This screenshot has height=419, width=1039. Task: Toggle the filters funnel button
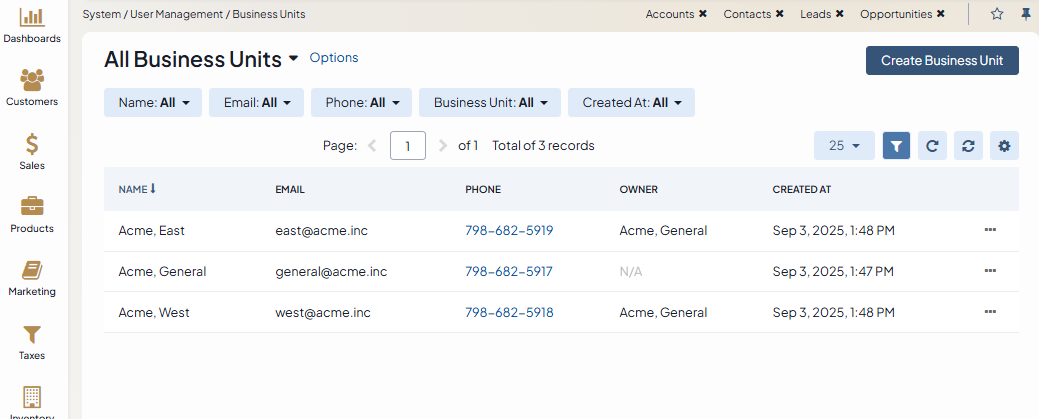(x=896, y=146)
